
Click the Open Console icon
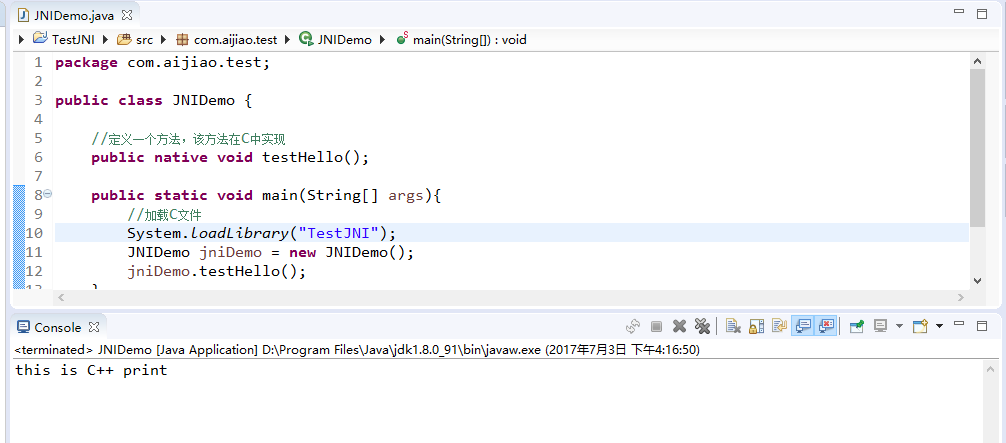point(920,326)
